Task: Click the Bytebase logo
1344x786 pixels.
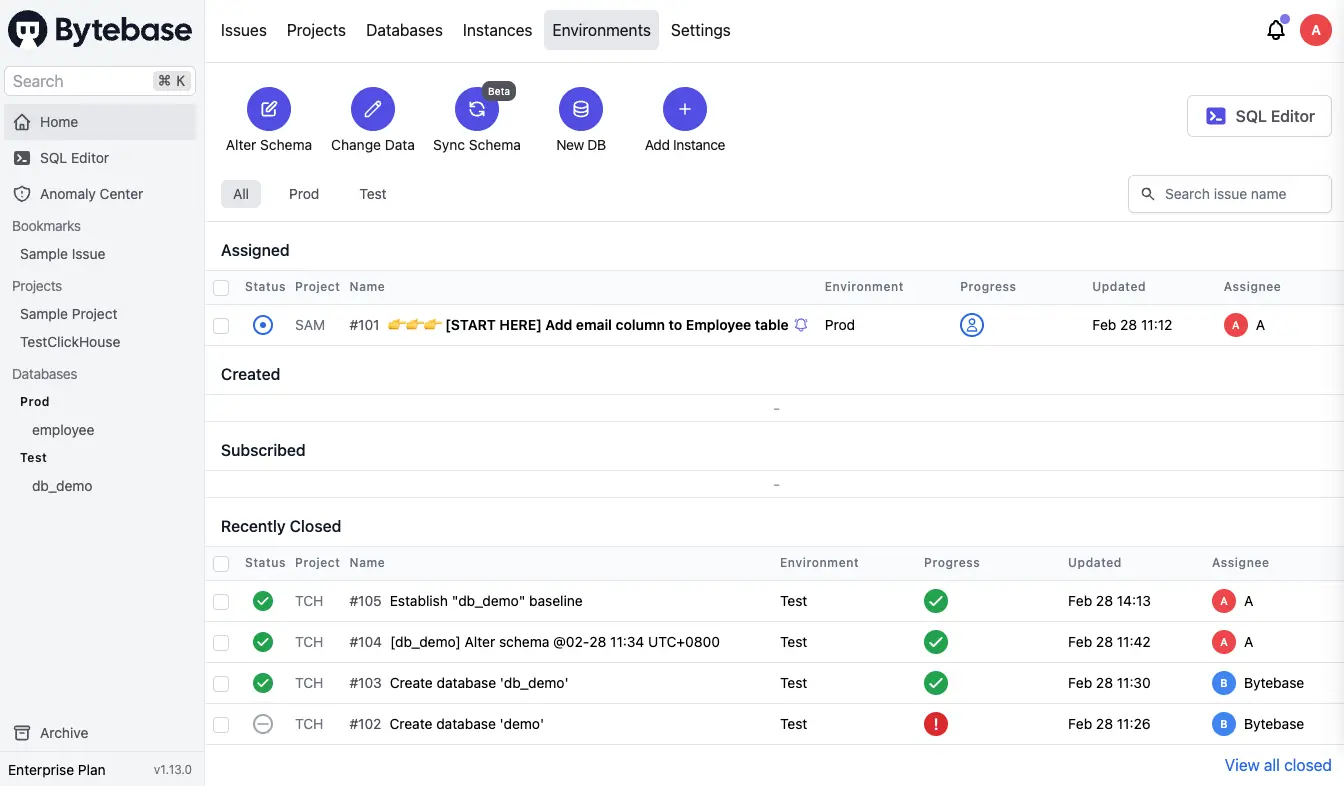Action: [x=100, y=30]
